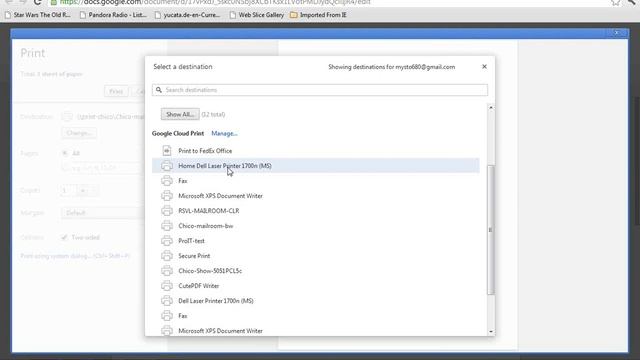Open the Imported From IE bookmarks folder
Viewport: 640px width, 360px height.
click(318, 15)
